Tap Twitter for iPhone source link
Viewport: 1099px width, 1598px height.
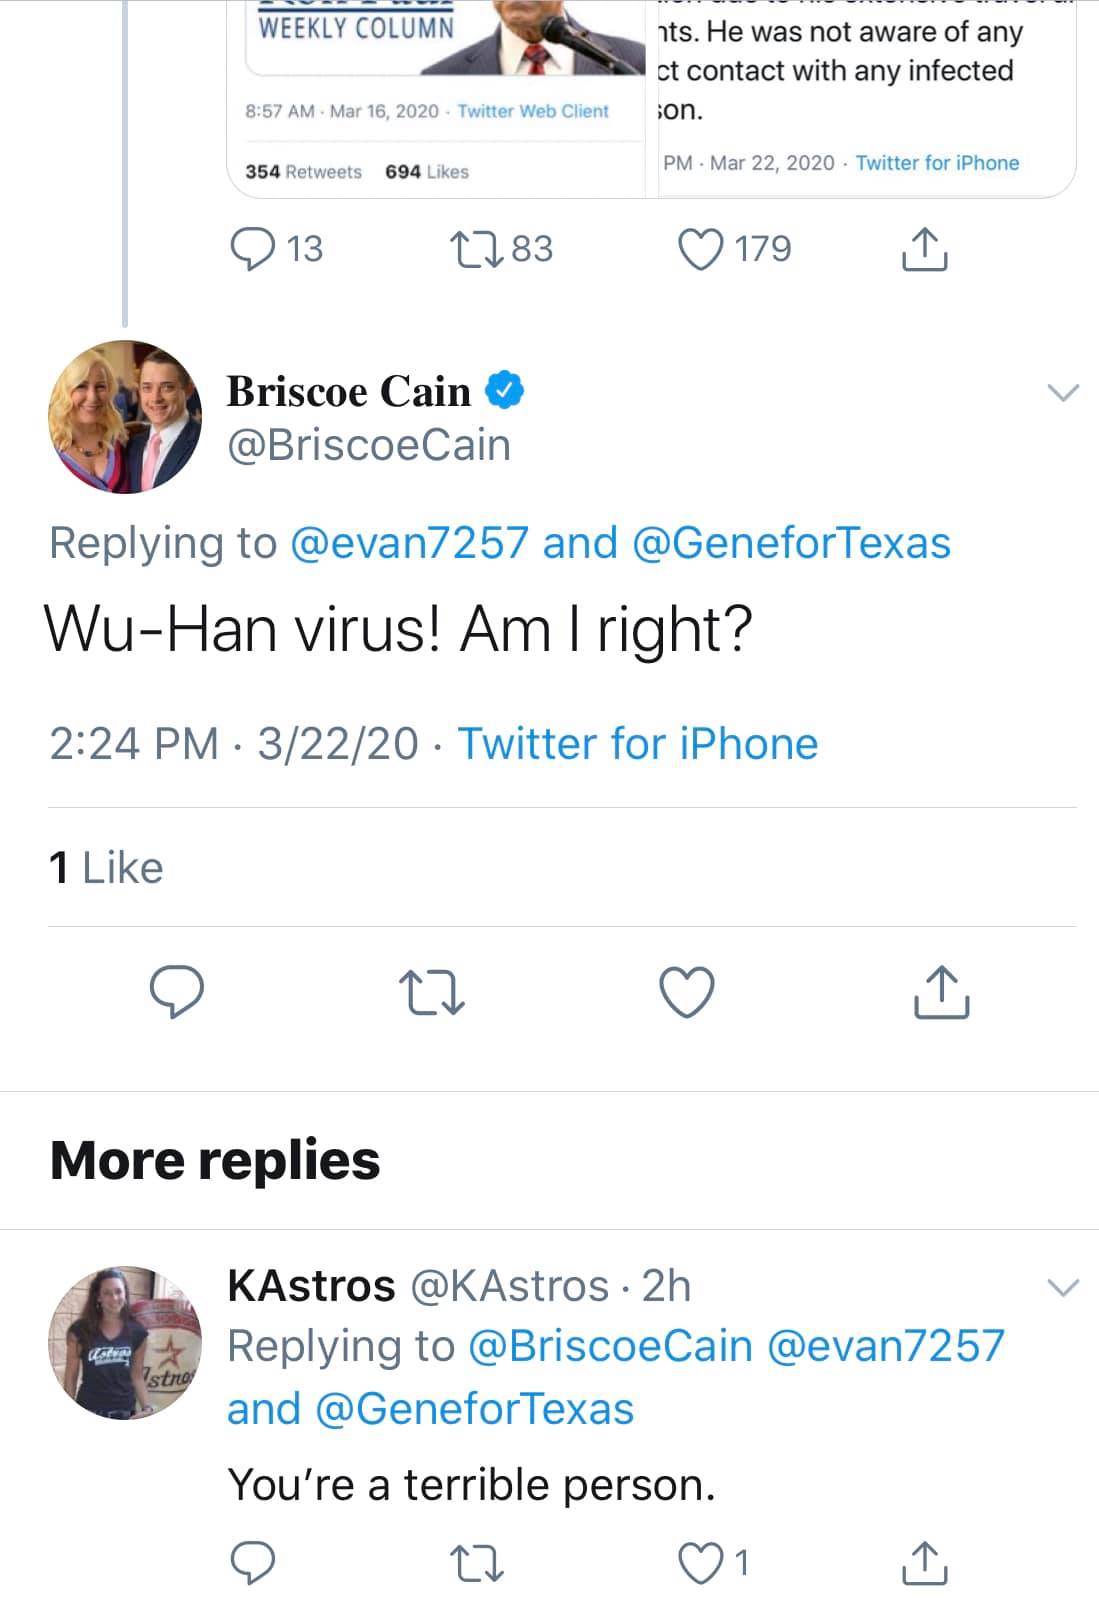[637, 744]
